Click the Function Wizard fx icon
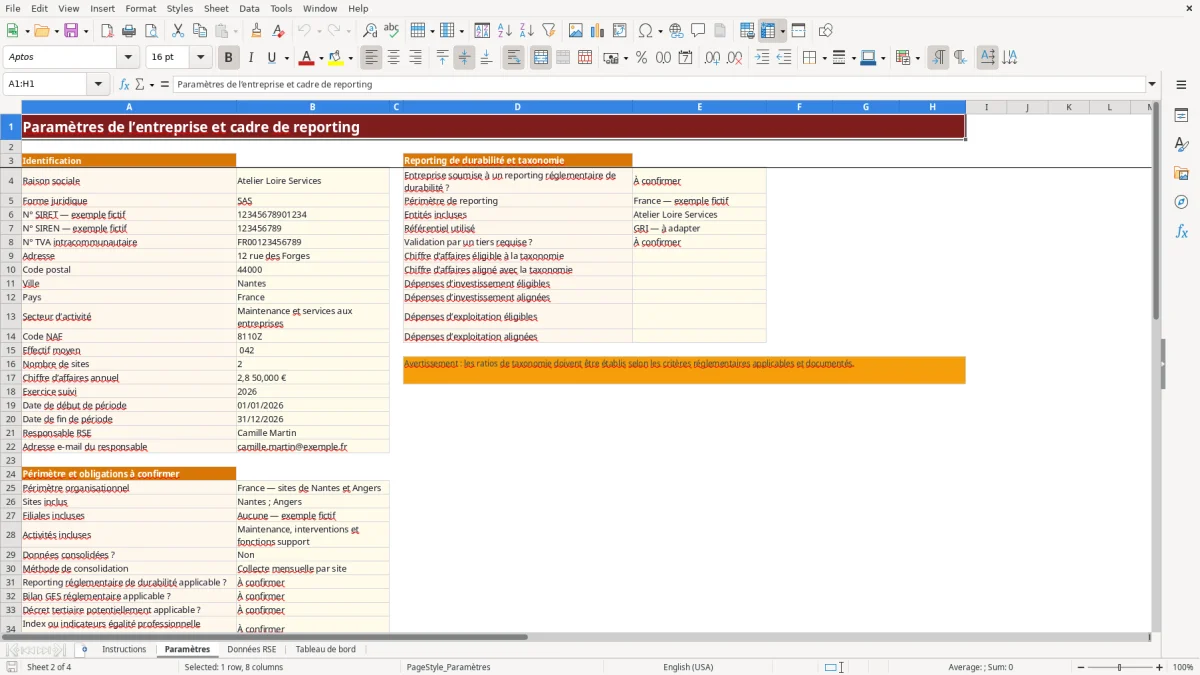Screen dimensions: 1200x675 click(x=124, y=84)
